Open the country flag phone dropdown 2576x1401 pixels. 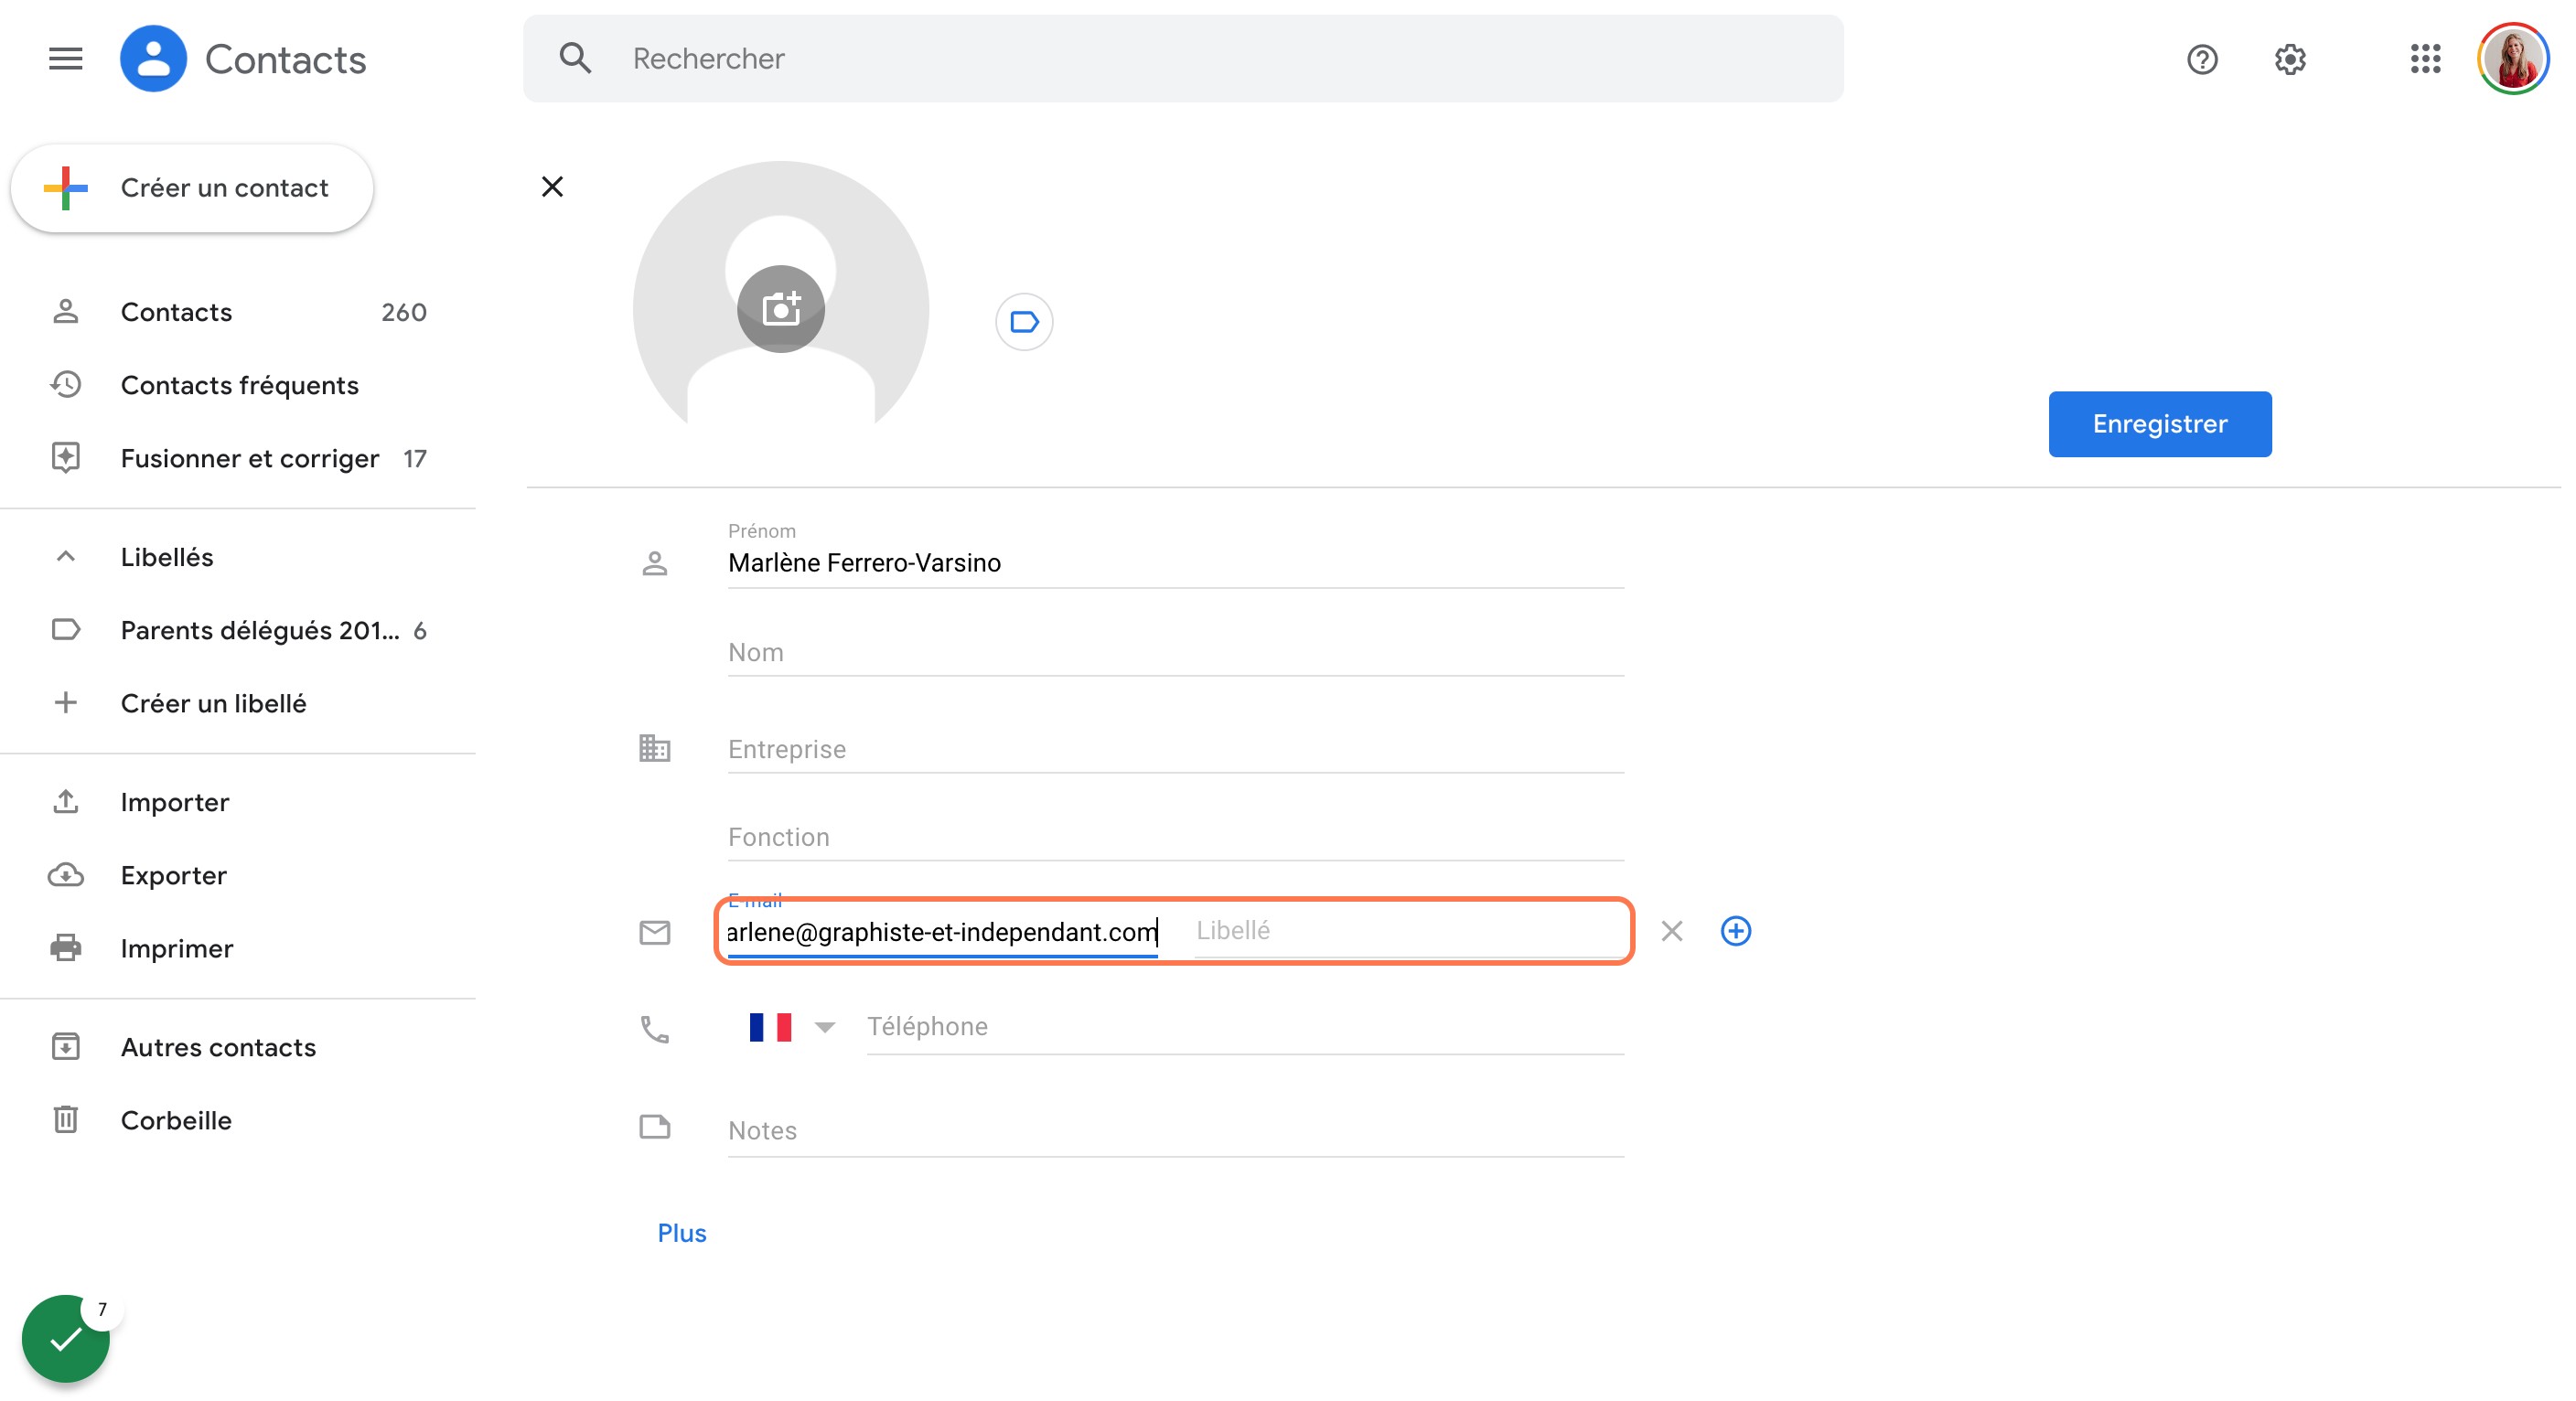click(791, 1027)
